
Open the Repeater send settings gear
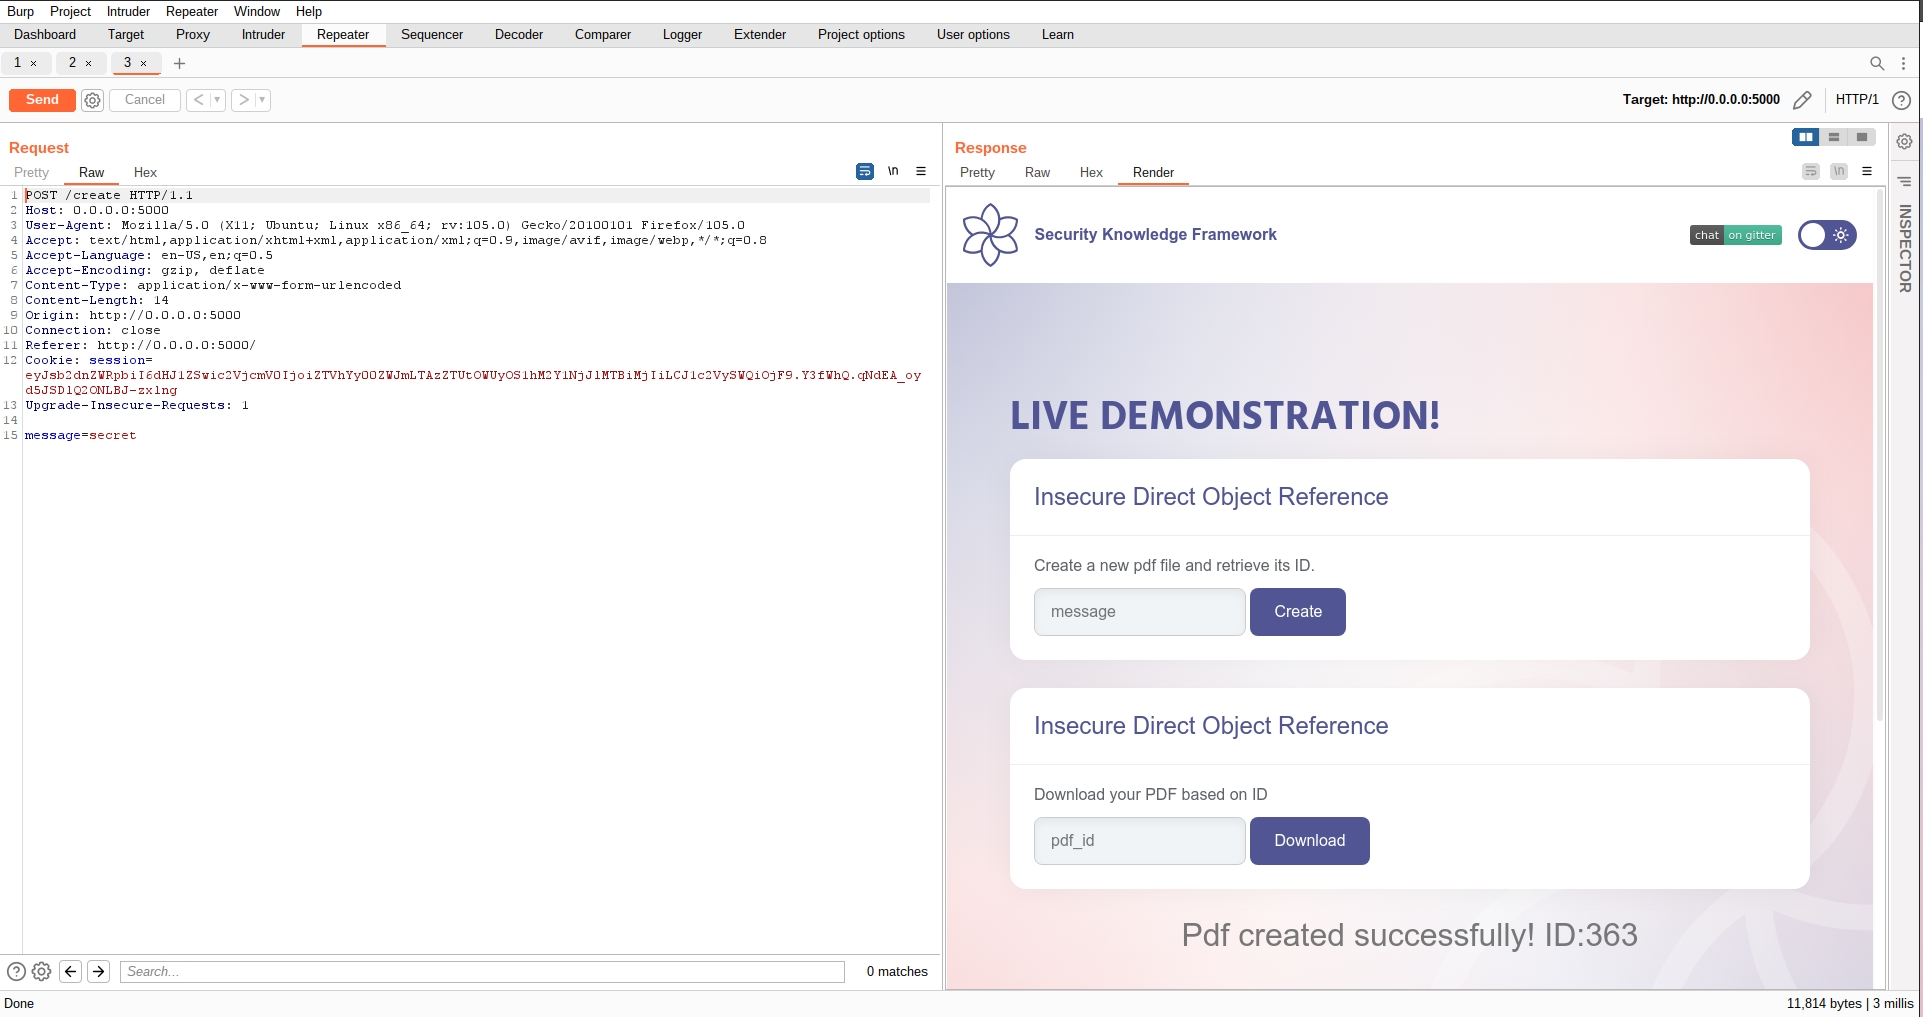92,100
